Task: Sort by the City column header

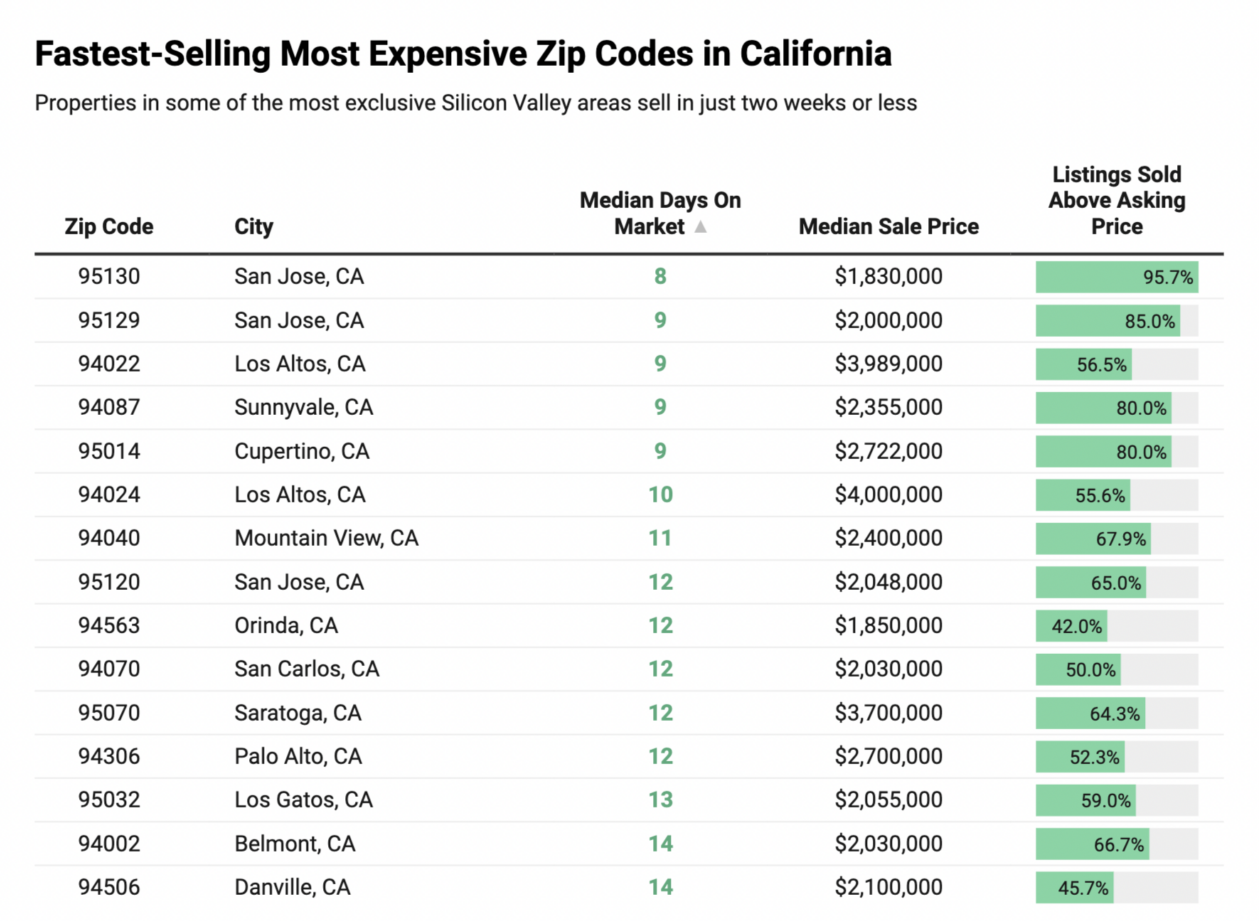Action: (x=254, y=227)
